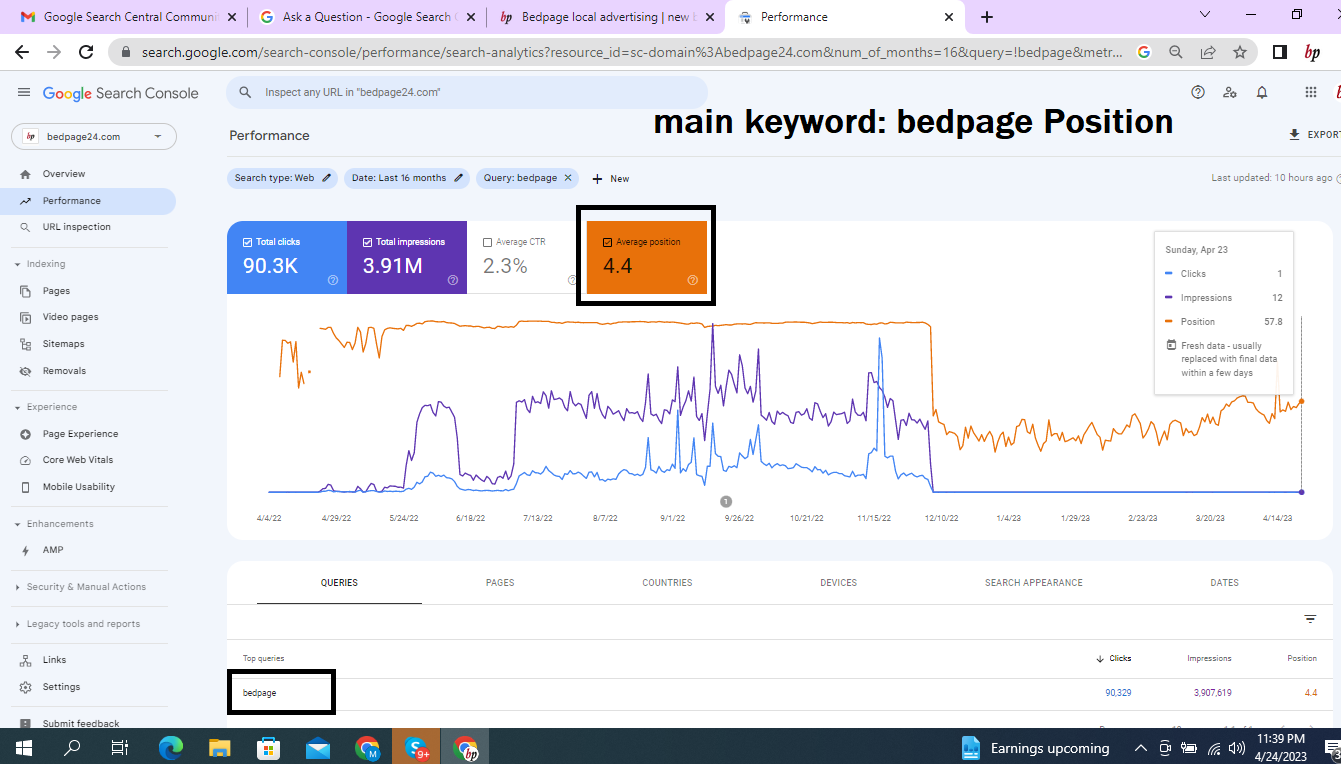Share this page from the address bar
Image resolution: width=1341 pixels, height=764 pixels.
point(1208,52)
